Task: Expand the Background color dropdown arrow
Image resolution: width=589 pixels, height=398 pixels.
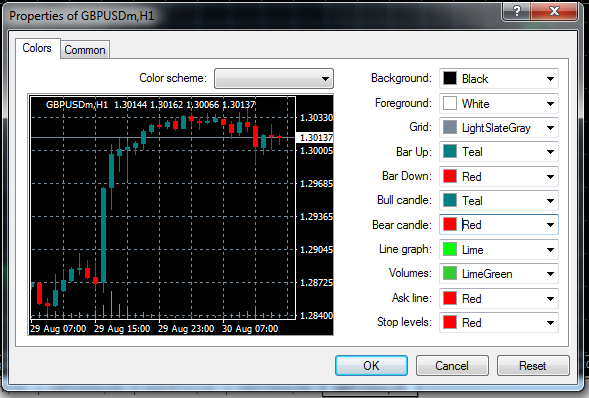Action: 550,79
